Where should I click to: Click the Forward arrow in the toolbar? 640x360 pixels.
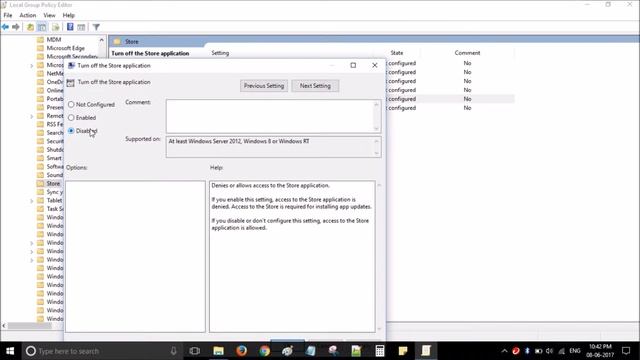[16, 27]
